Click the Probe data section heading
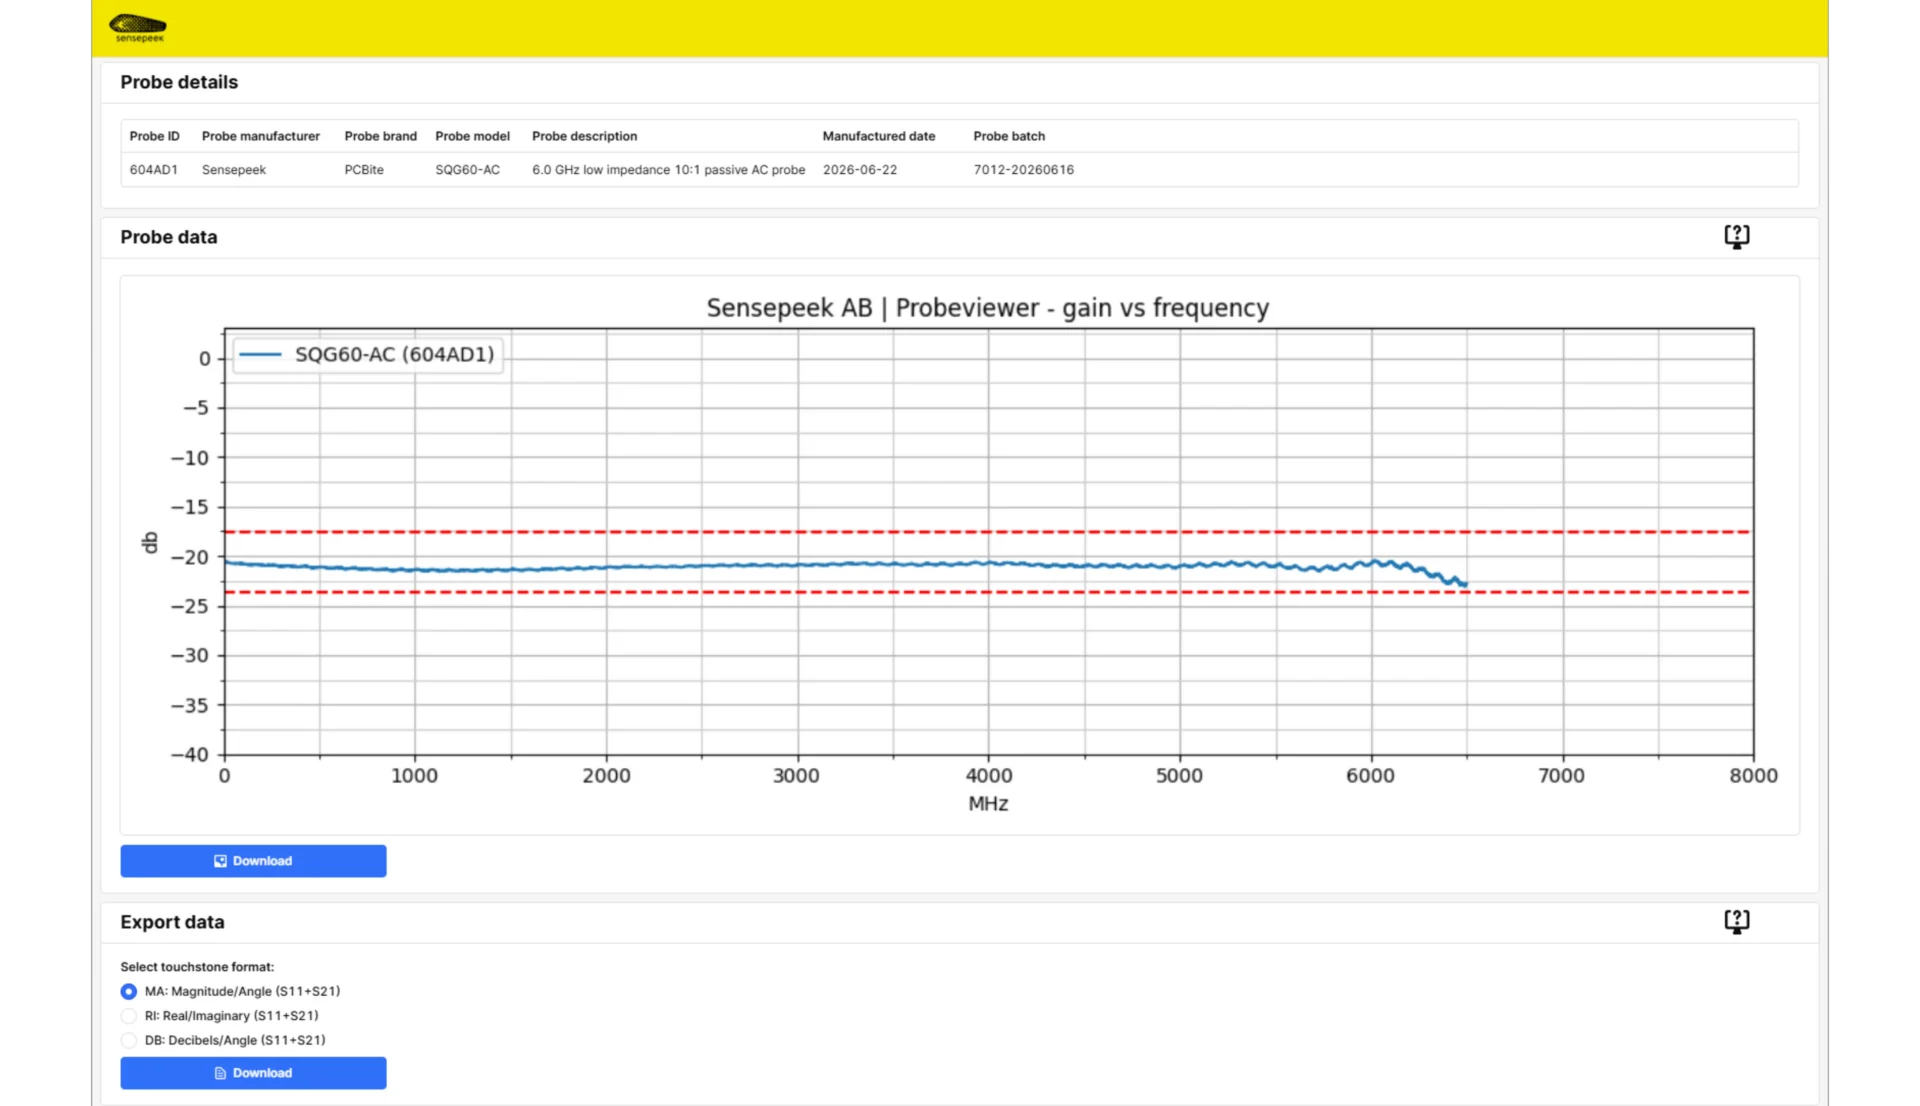Screen dimensions: 1920x1106 pyautogui.click(x=168, y=237)
